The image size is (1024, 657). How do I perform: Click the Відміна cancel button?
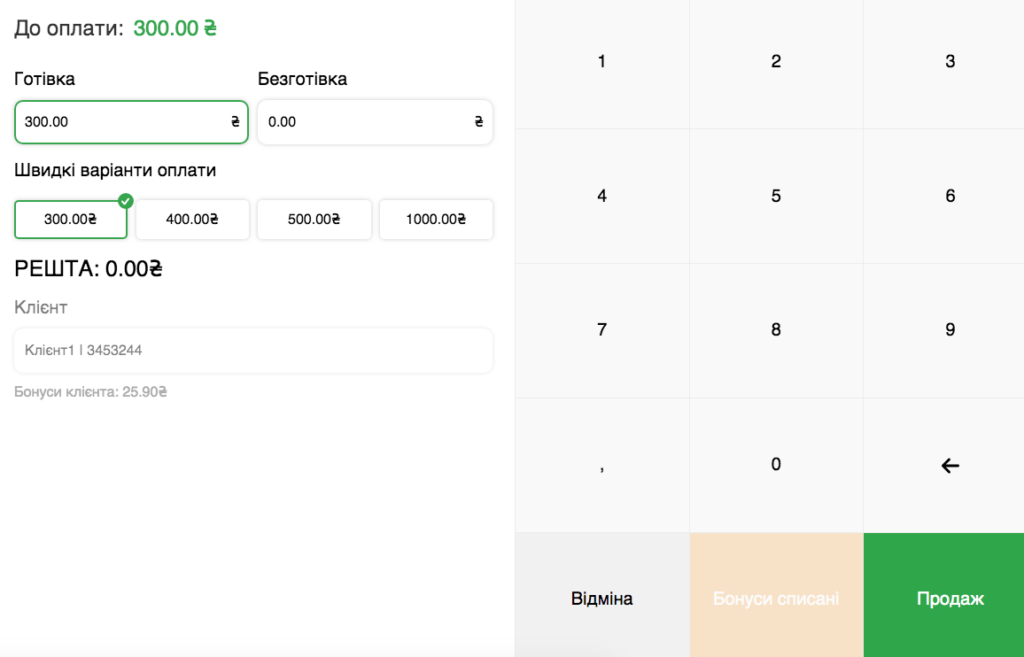[602, 599]
